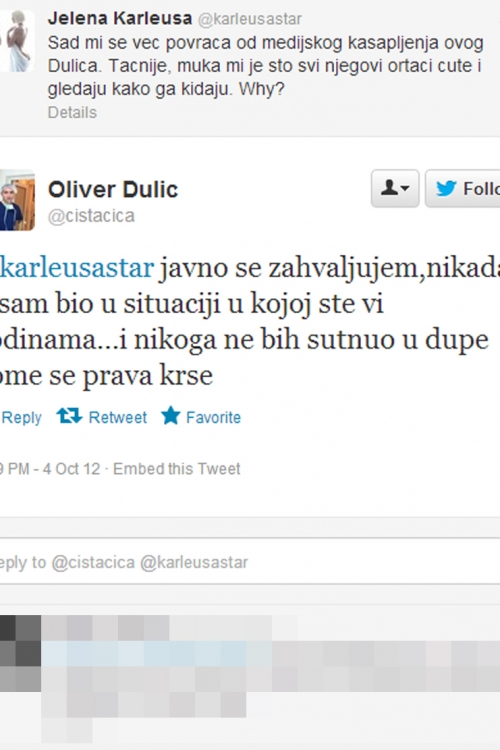
Task: Open Oliver Dulic's profile name
Action: click(113, 189)
